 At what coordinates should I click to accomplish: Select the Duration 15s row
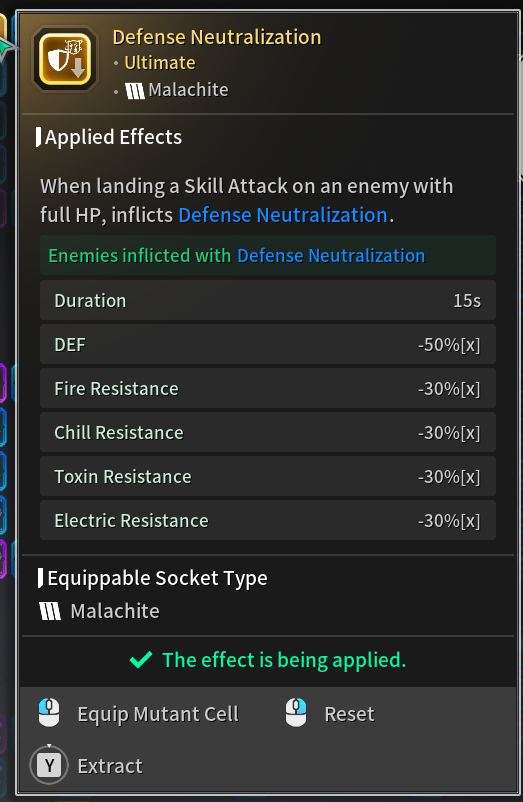tap(268, 300)
